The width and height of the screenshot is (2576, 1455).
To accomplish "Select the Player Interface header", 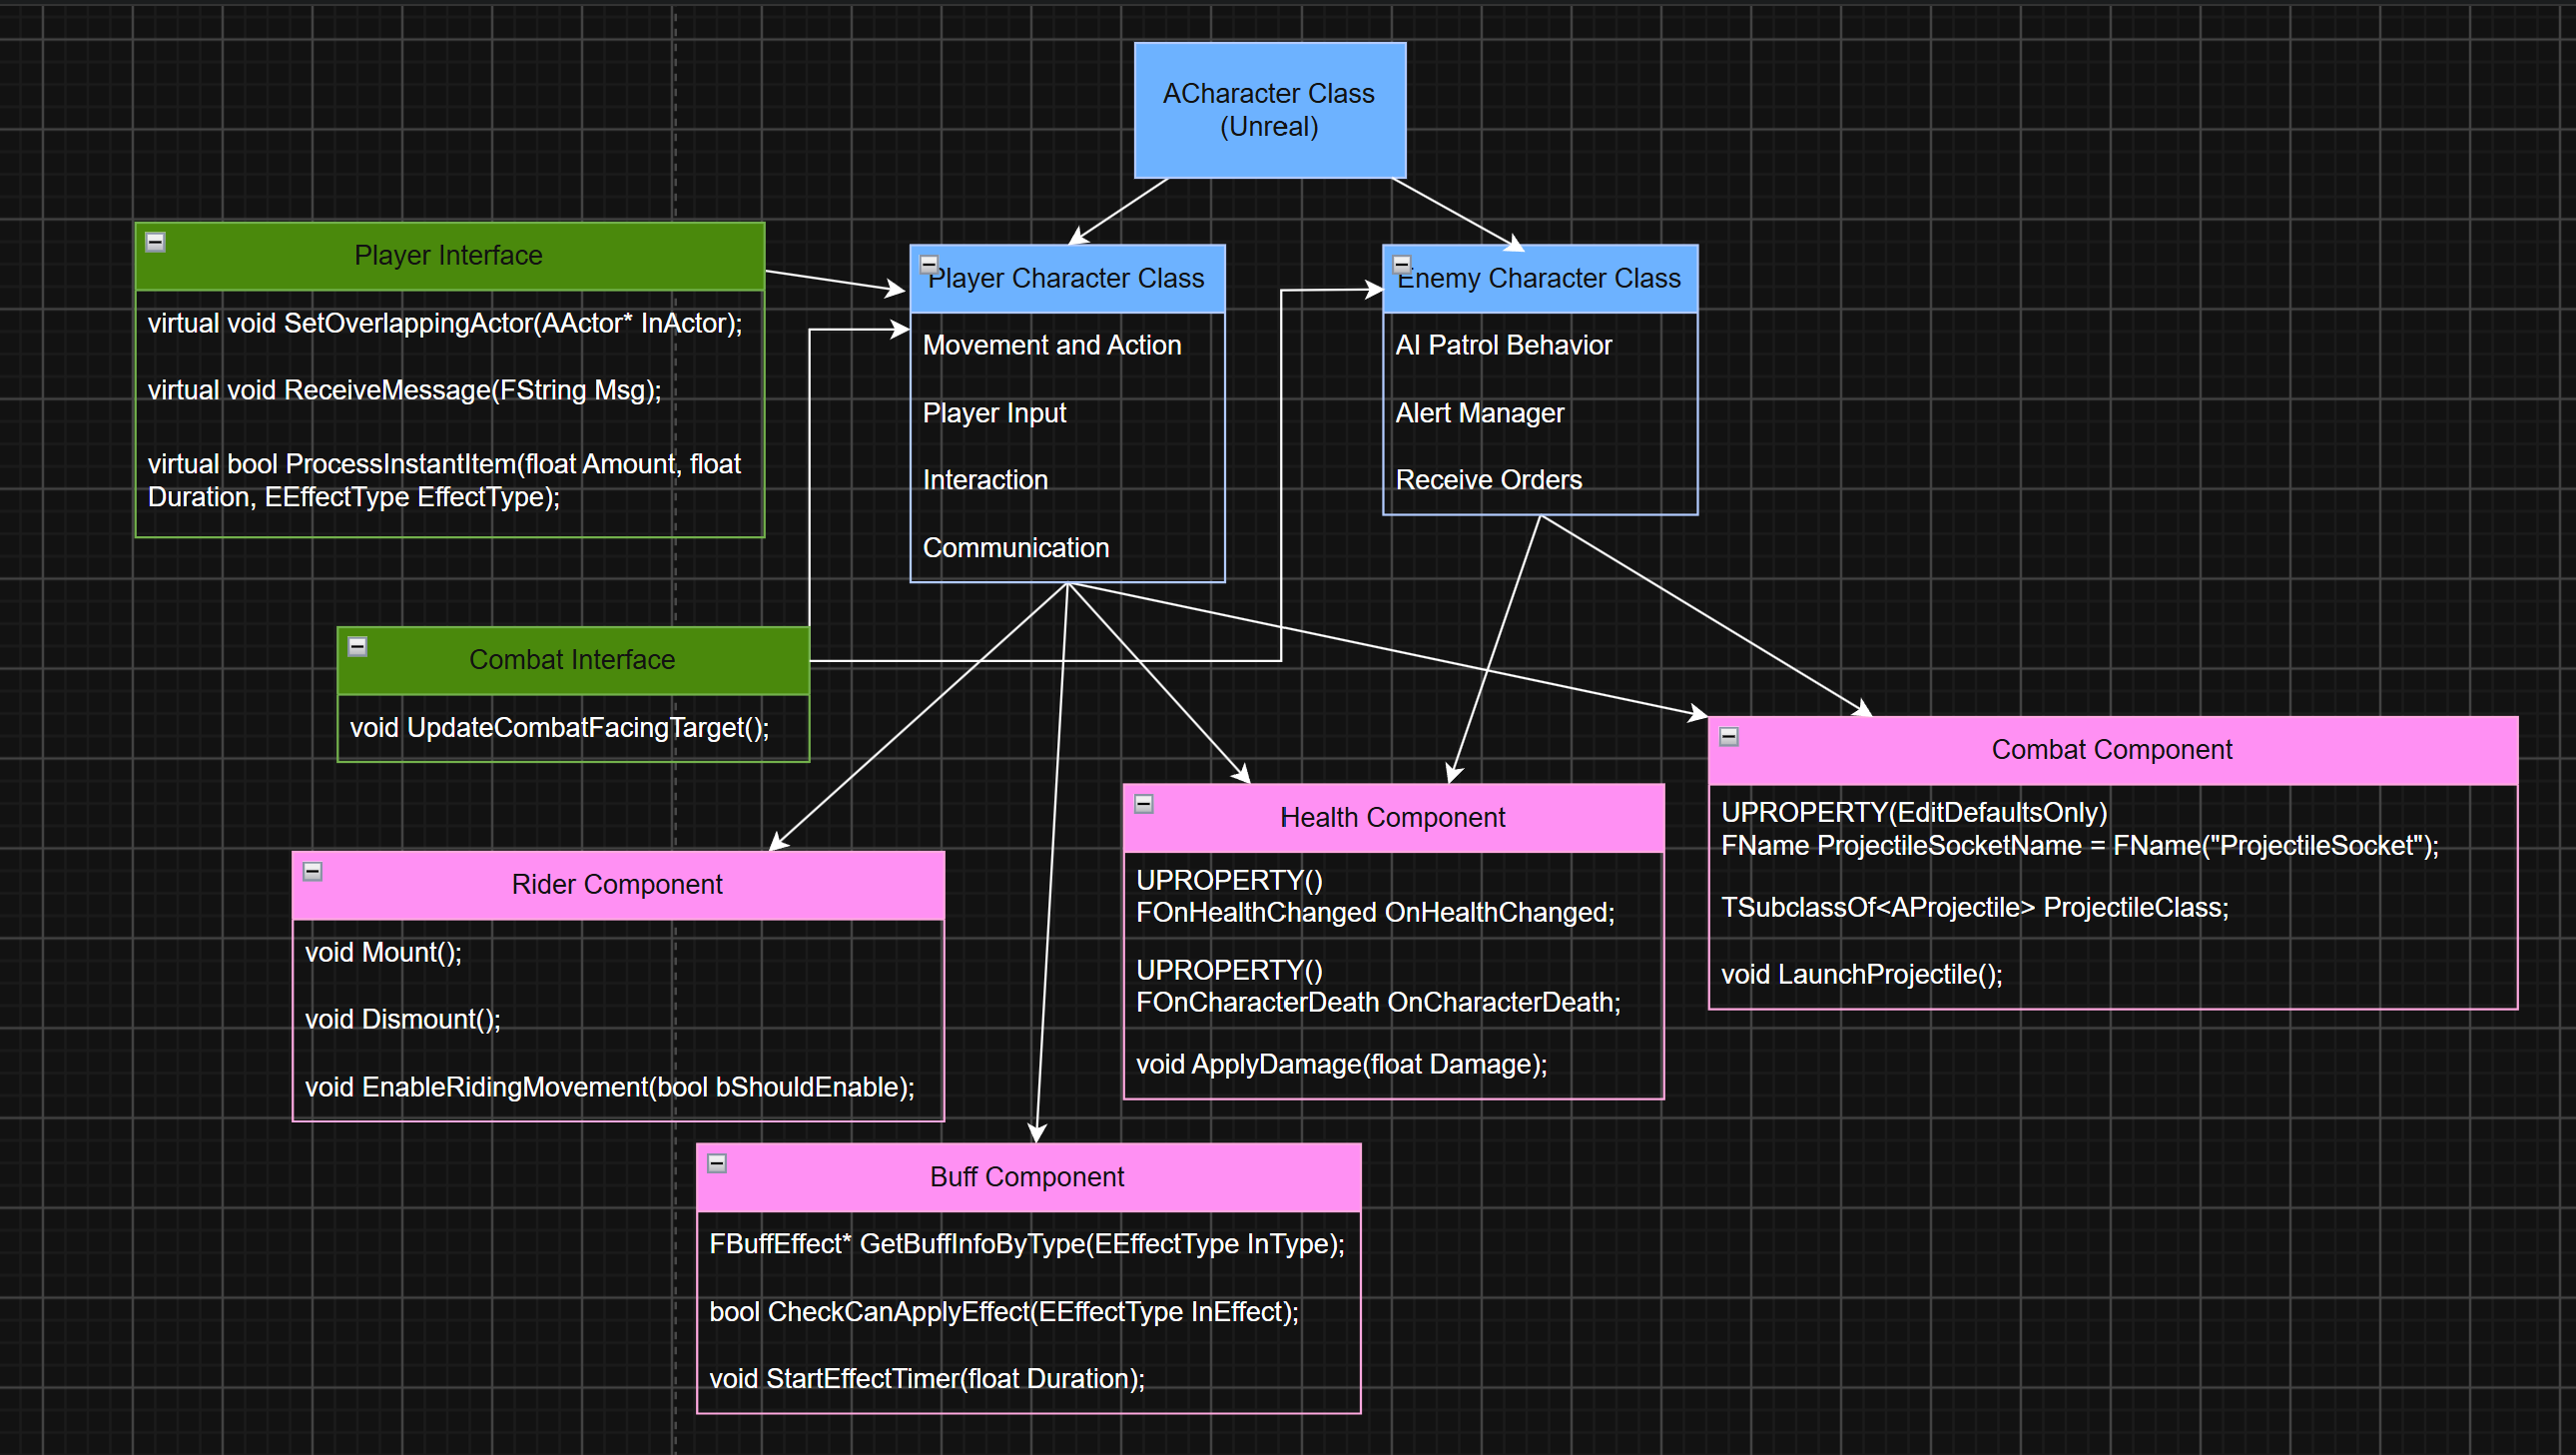I will (x=450, y=256).
